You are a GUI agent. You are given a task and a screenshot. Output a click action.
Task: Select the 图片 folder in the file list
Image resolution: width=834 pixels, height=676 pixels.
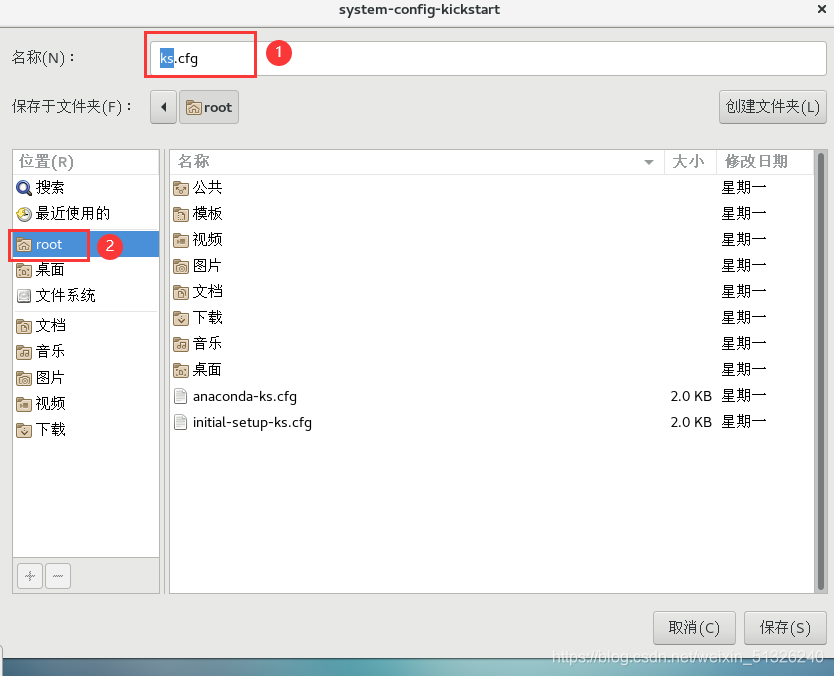click(492, 265)
